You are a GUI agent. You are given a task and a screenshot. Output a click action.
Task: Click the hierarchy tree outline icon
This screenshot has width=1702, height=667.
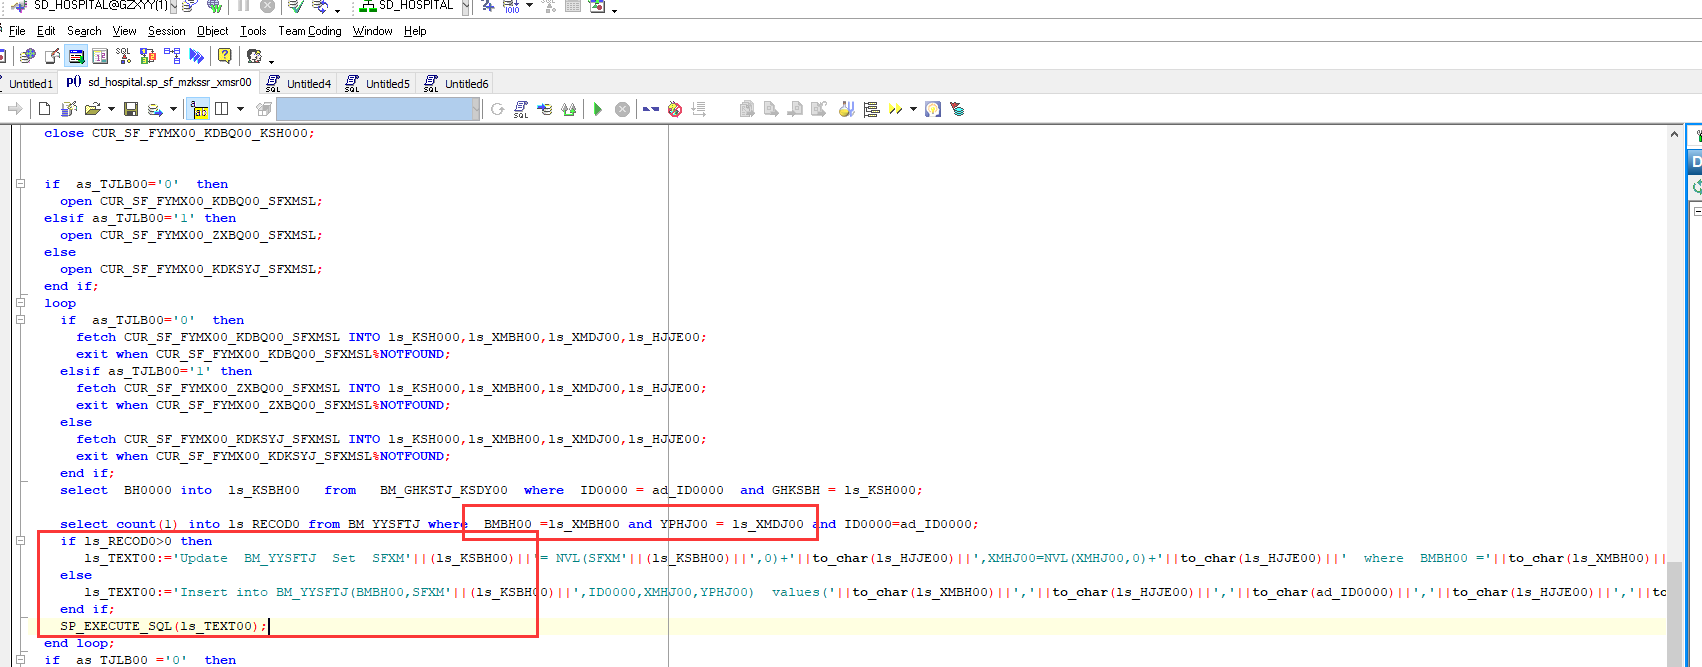coord(871,109)
